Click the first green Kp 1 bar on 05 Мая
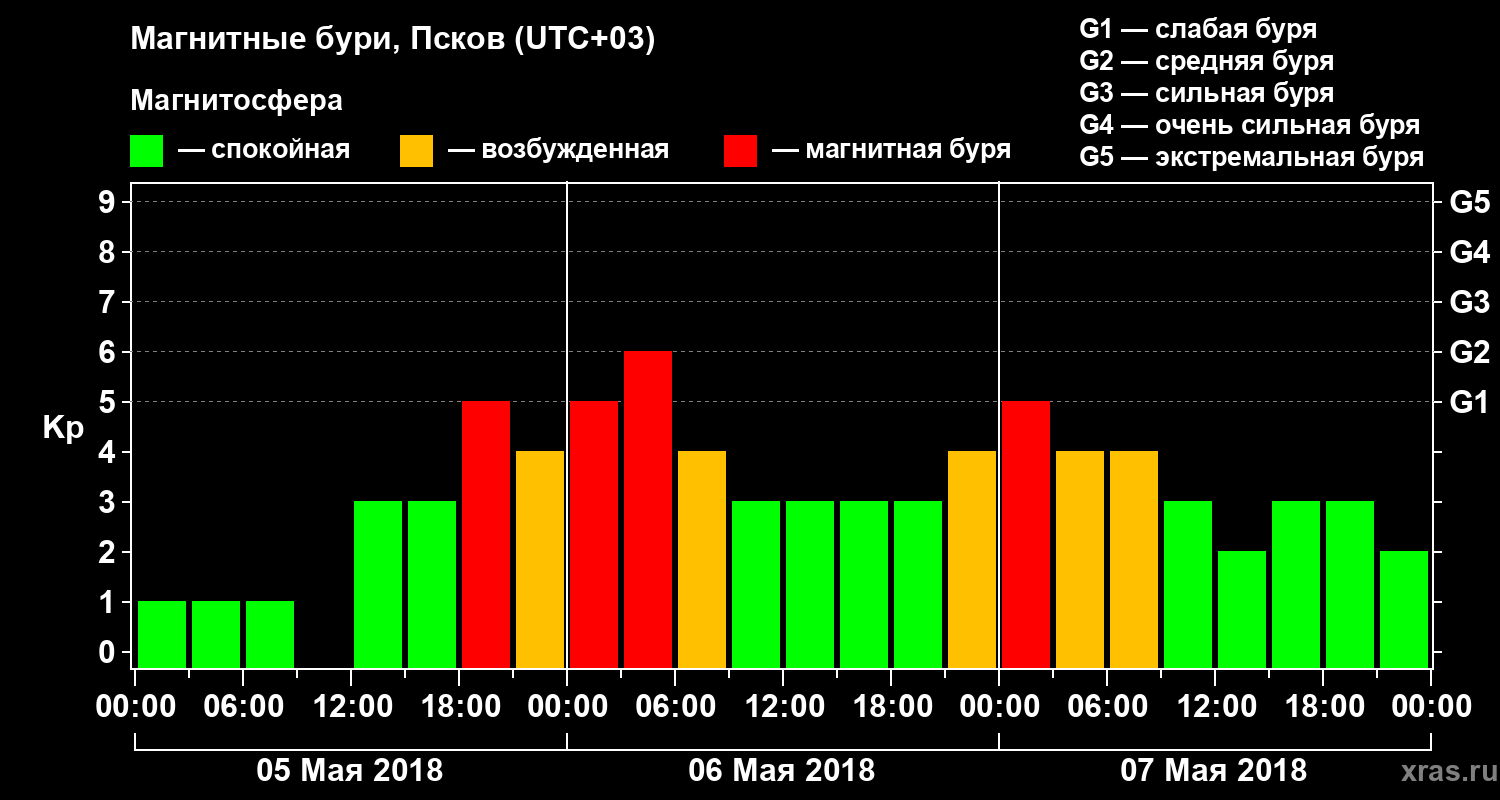Image resolution: width=1500 pixels, height=800 pixels. [x=162, y=634]
